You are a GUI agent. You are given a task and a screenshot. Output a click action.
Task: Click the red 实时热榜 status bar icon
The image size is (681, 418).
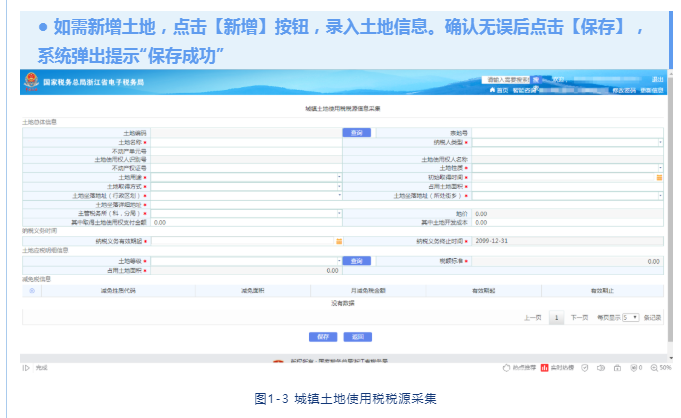pos(544,368)
